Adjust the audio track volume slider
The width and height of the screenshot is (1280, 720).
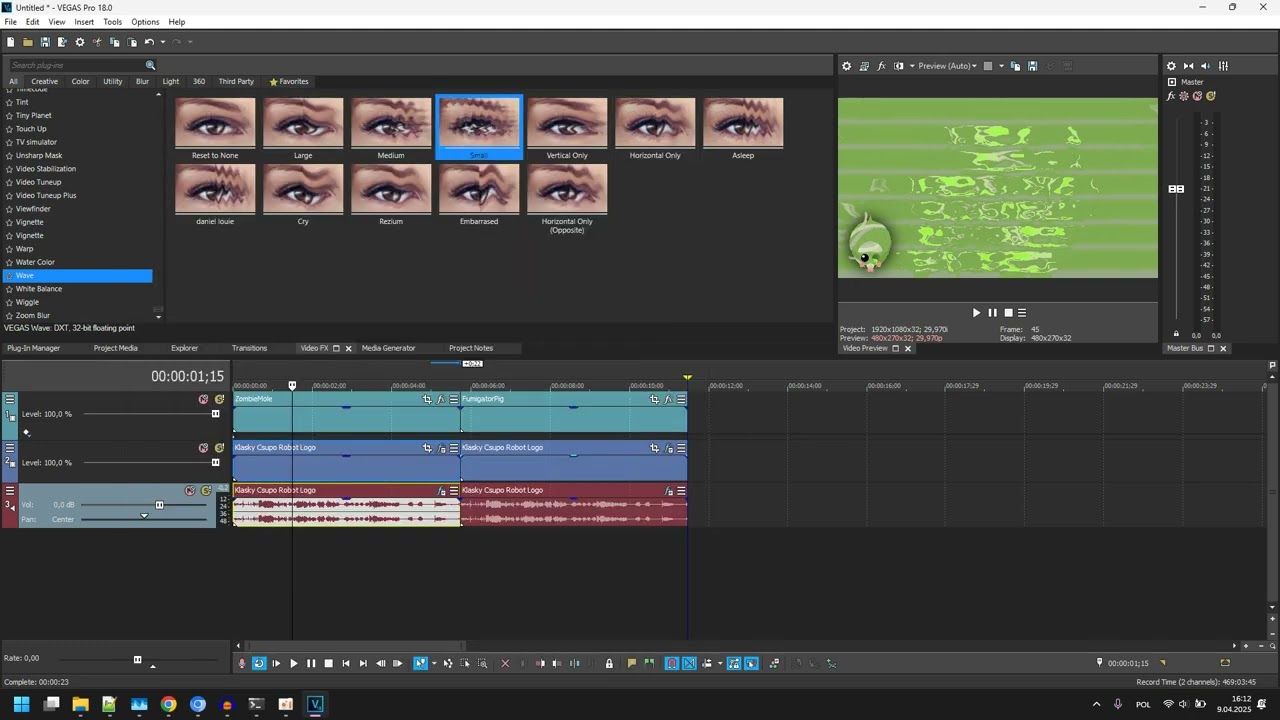pos(159,505)
